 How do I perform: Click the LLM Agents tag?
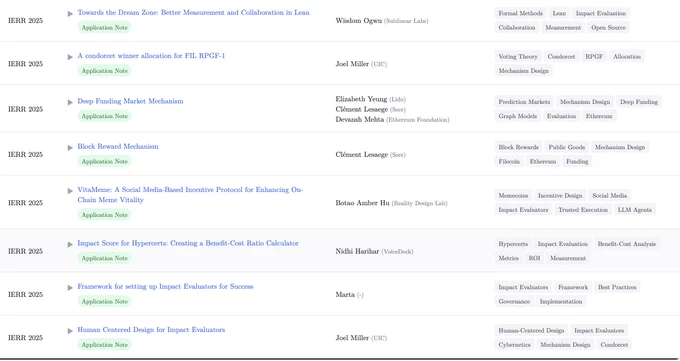(635, 210)
